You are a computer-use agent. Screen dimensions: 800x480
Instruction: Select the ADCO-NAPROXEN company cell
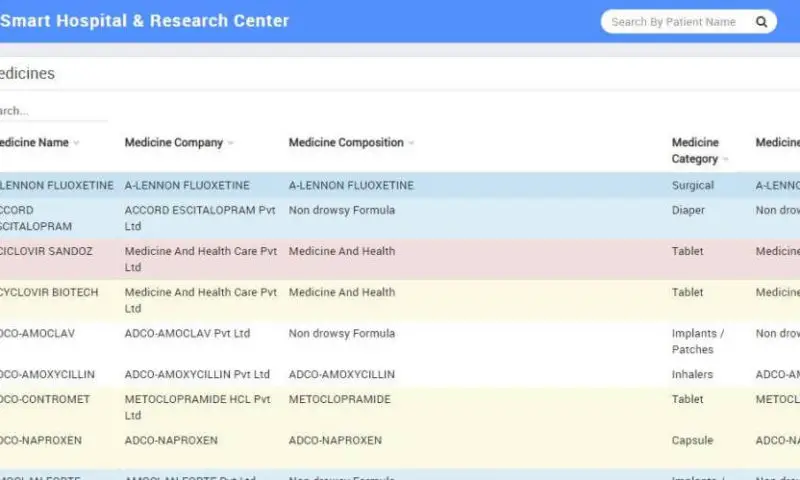pos(171,440)
